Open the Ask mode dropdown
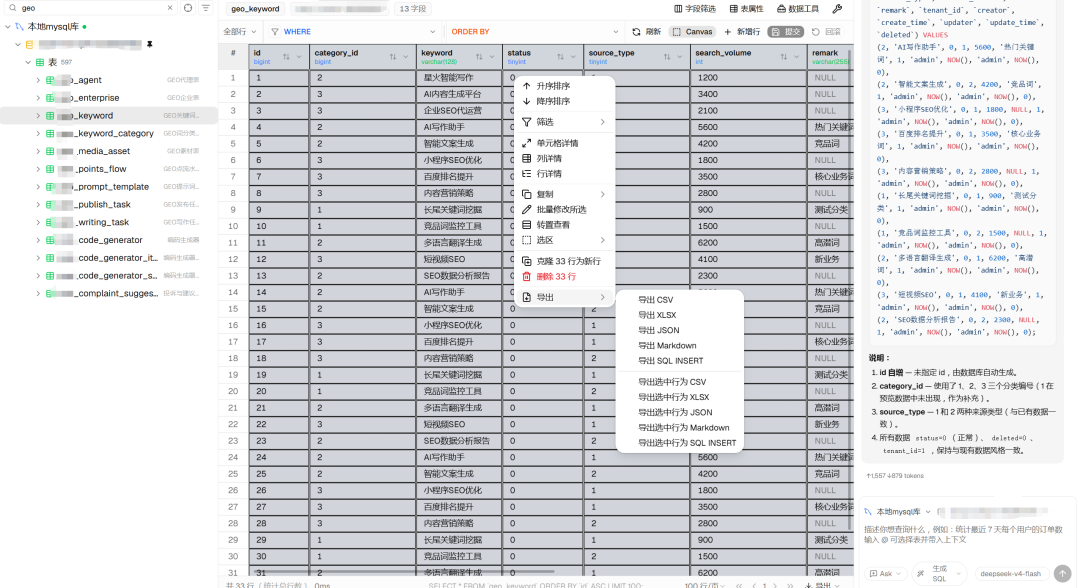Viewport: 1080px width, 588px height. pyautogui.click(x=886, y=574)
